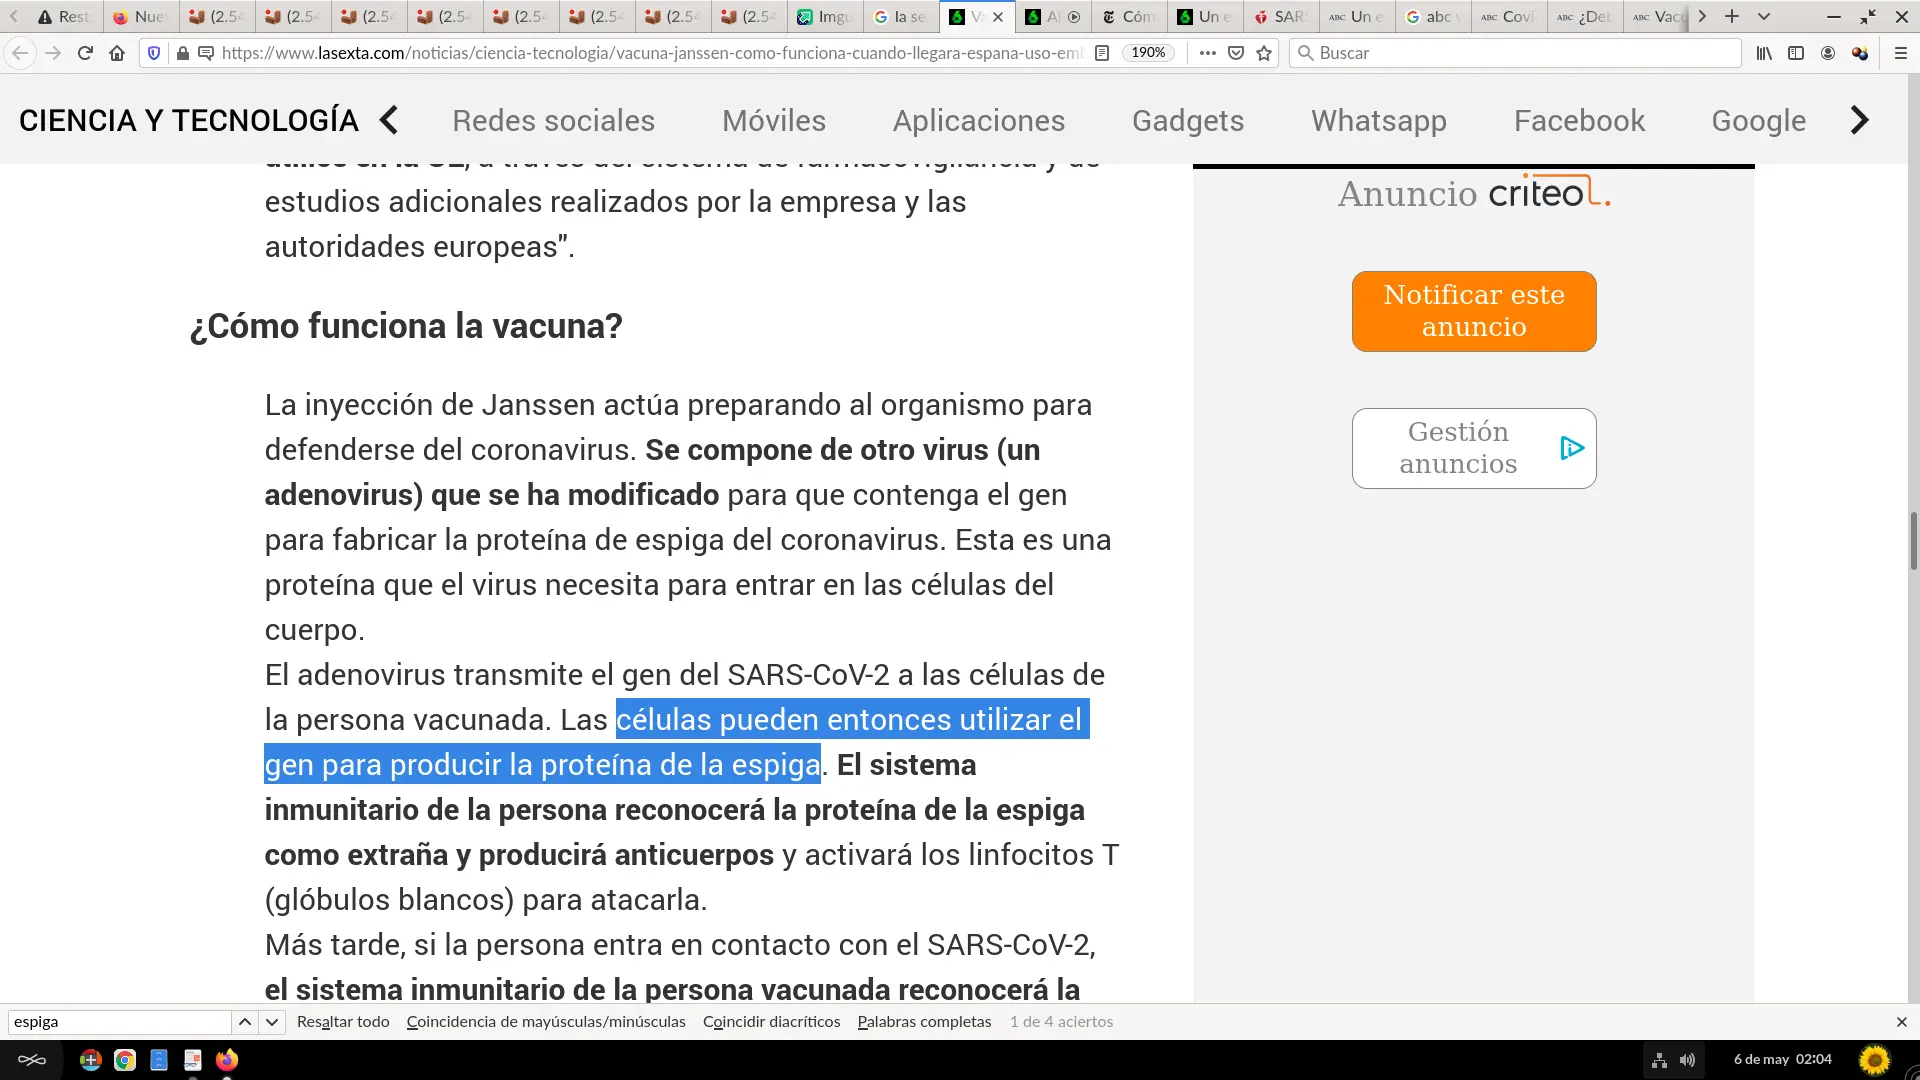Enable Palabras completas matching
Viewport: 1920px width, 1080px height.
point(924,1022)
